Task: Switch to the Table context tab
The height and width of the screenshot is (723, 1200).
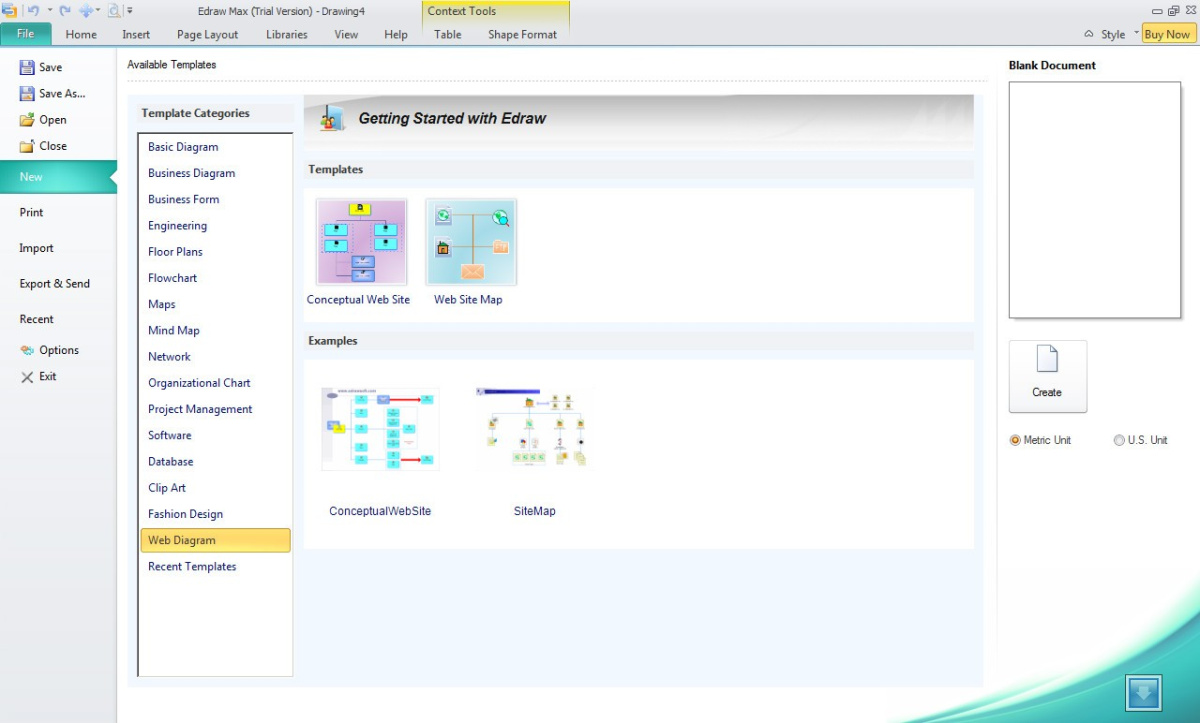Action: point(448,34)
